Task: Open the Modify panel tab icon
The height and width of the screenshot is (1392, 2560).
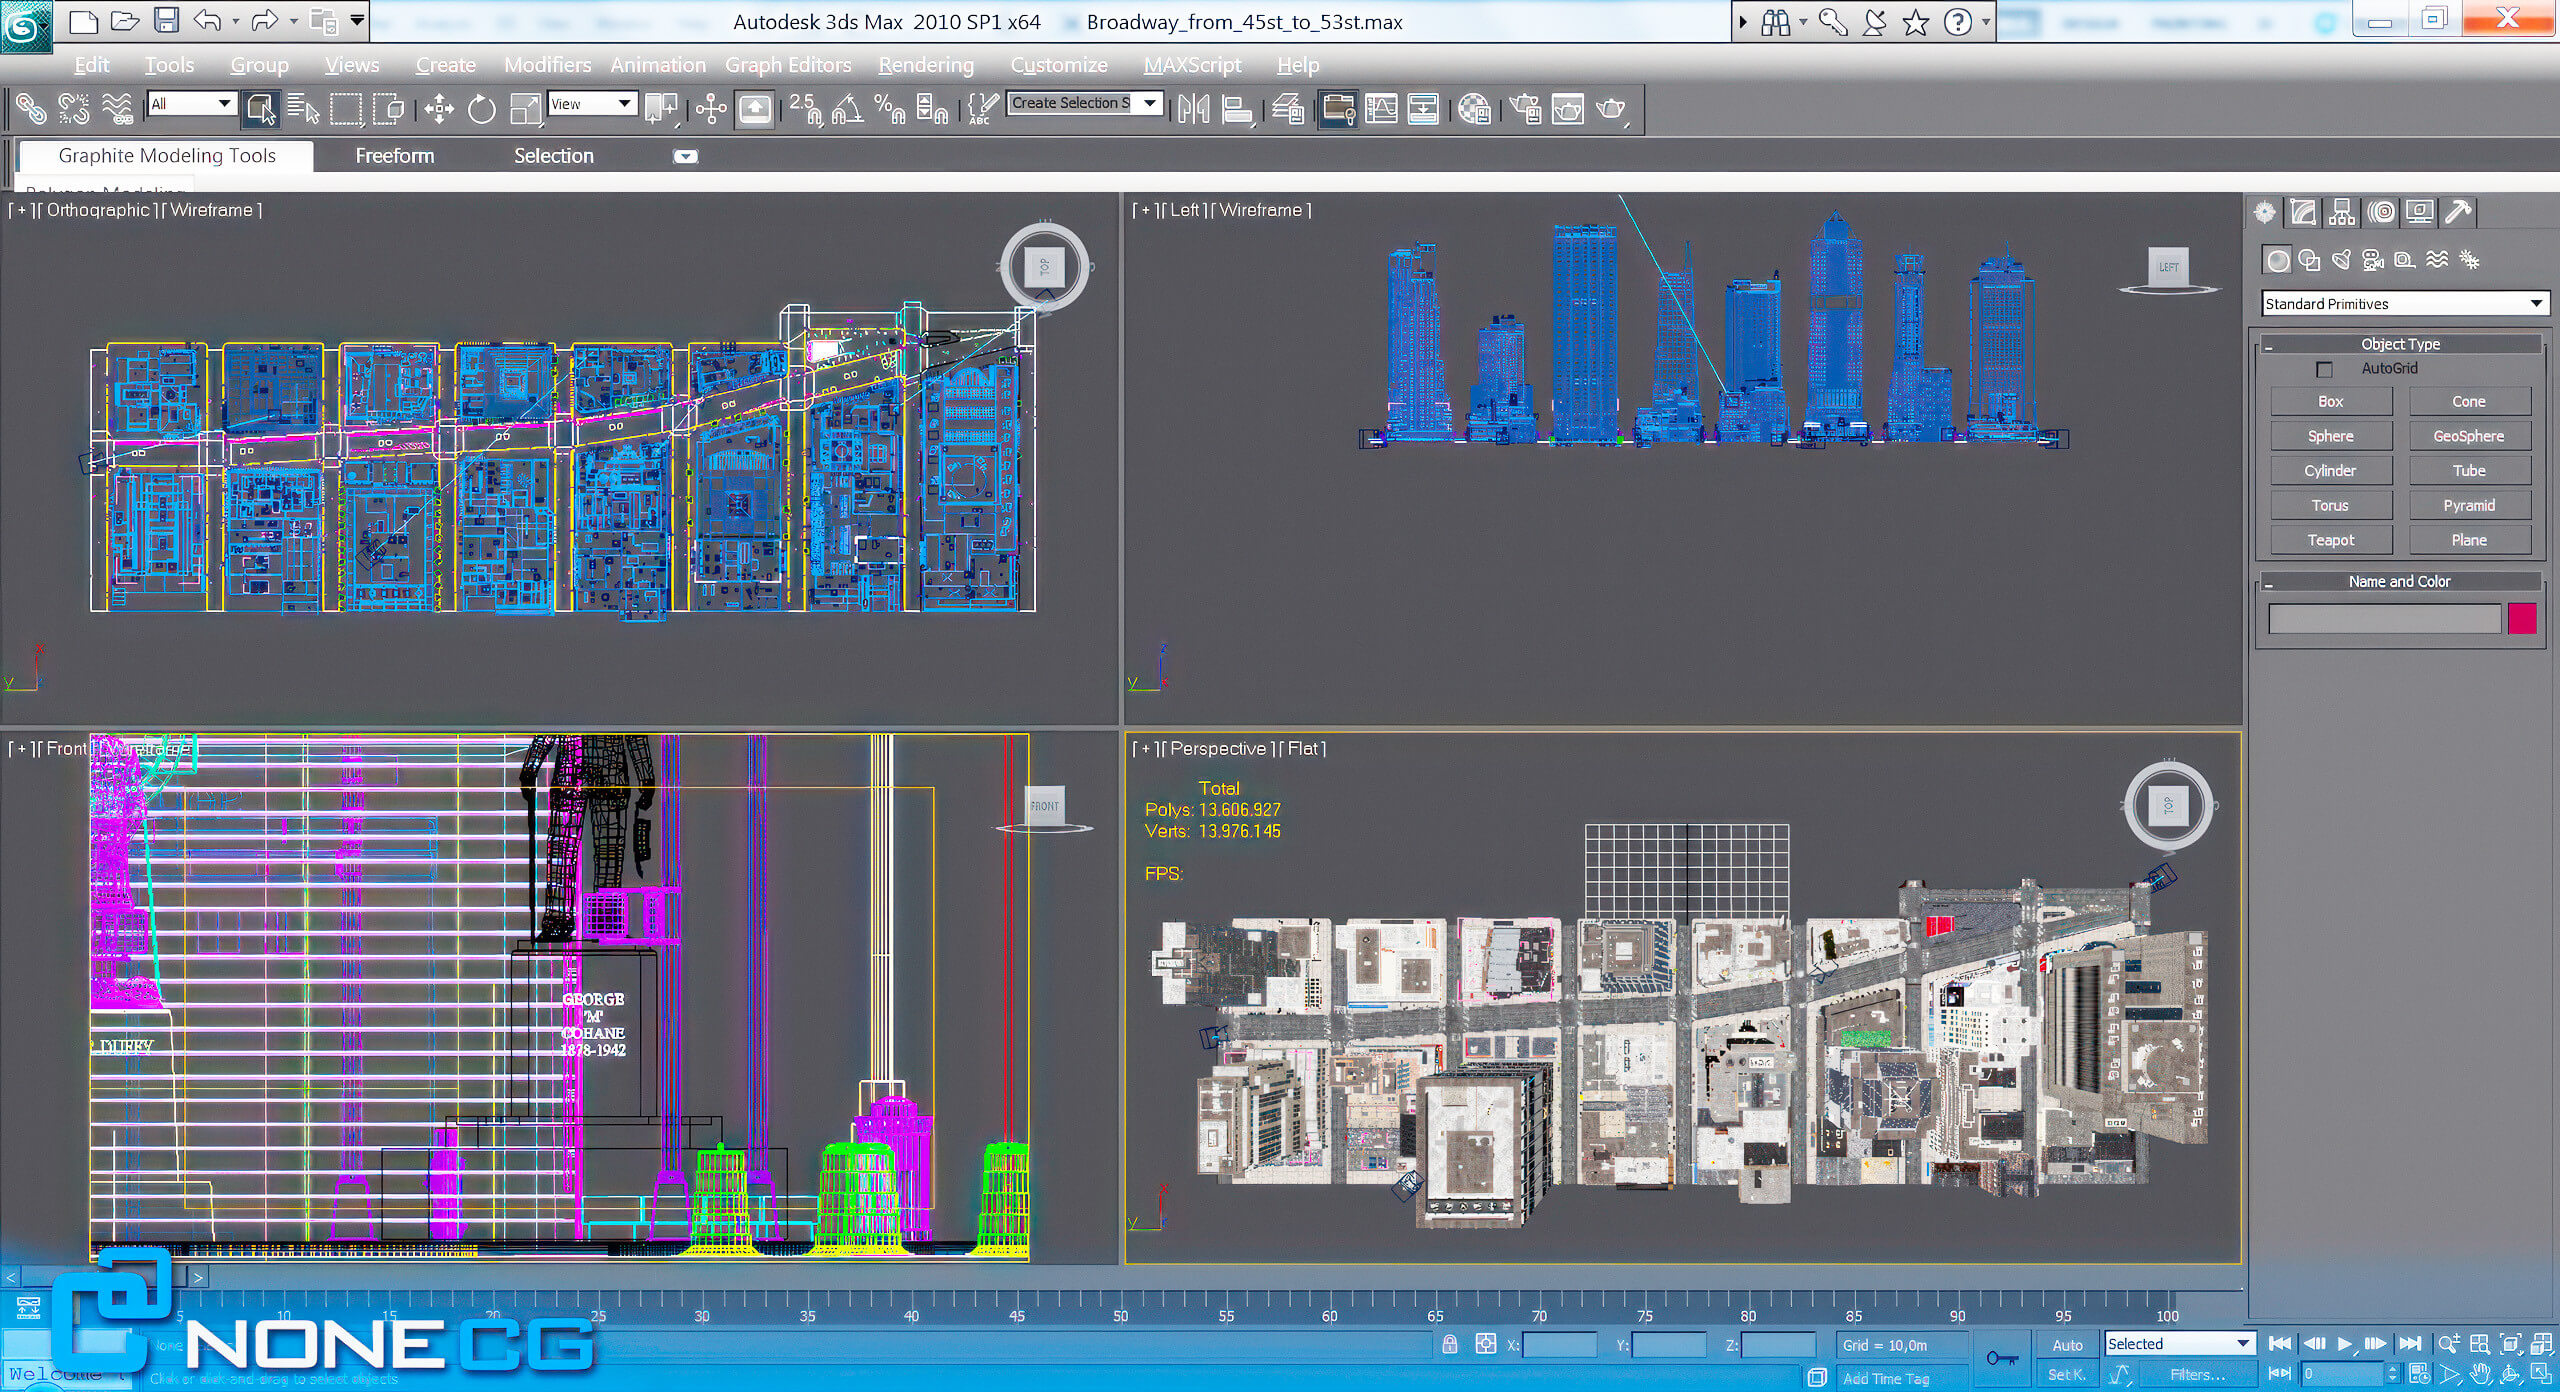Action: pyautogui.click(x=2302, y=212)
